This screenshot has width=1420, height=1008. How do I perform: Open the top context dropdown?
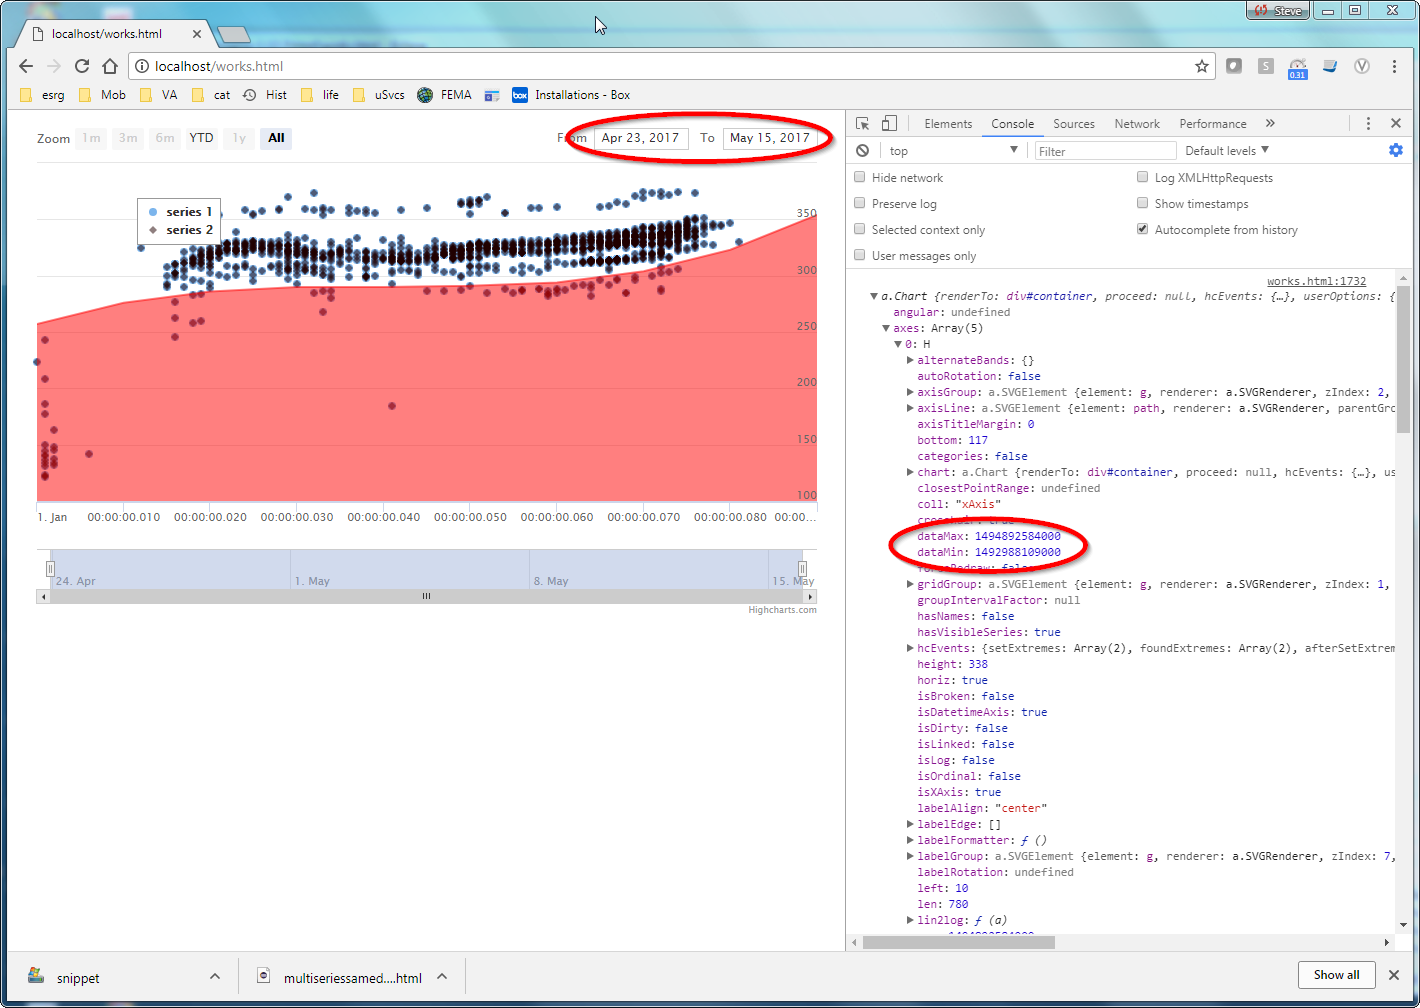(x=953, y=151)
